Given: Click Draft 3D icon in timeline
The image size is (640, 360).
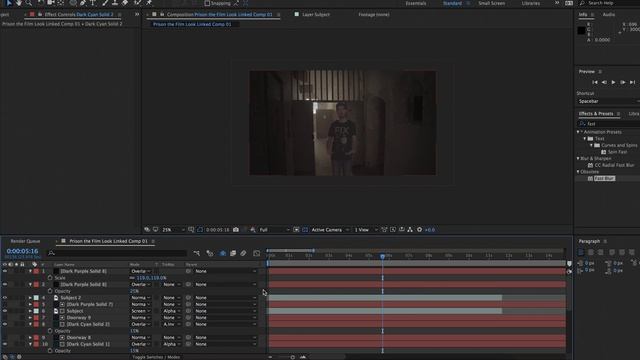Looking at the screenshot, I should pos(210,253).
